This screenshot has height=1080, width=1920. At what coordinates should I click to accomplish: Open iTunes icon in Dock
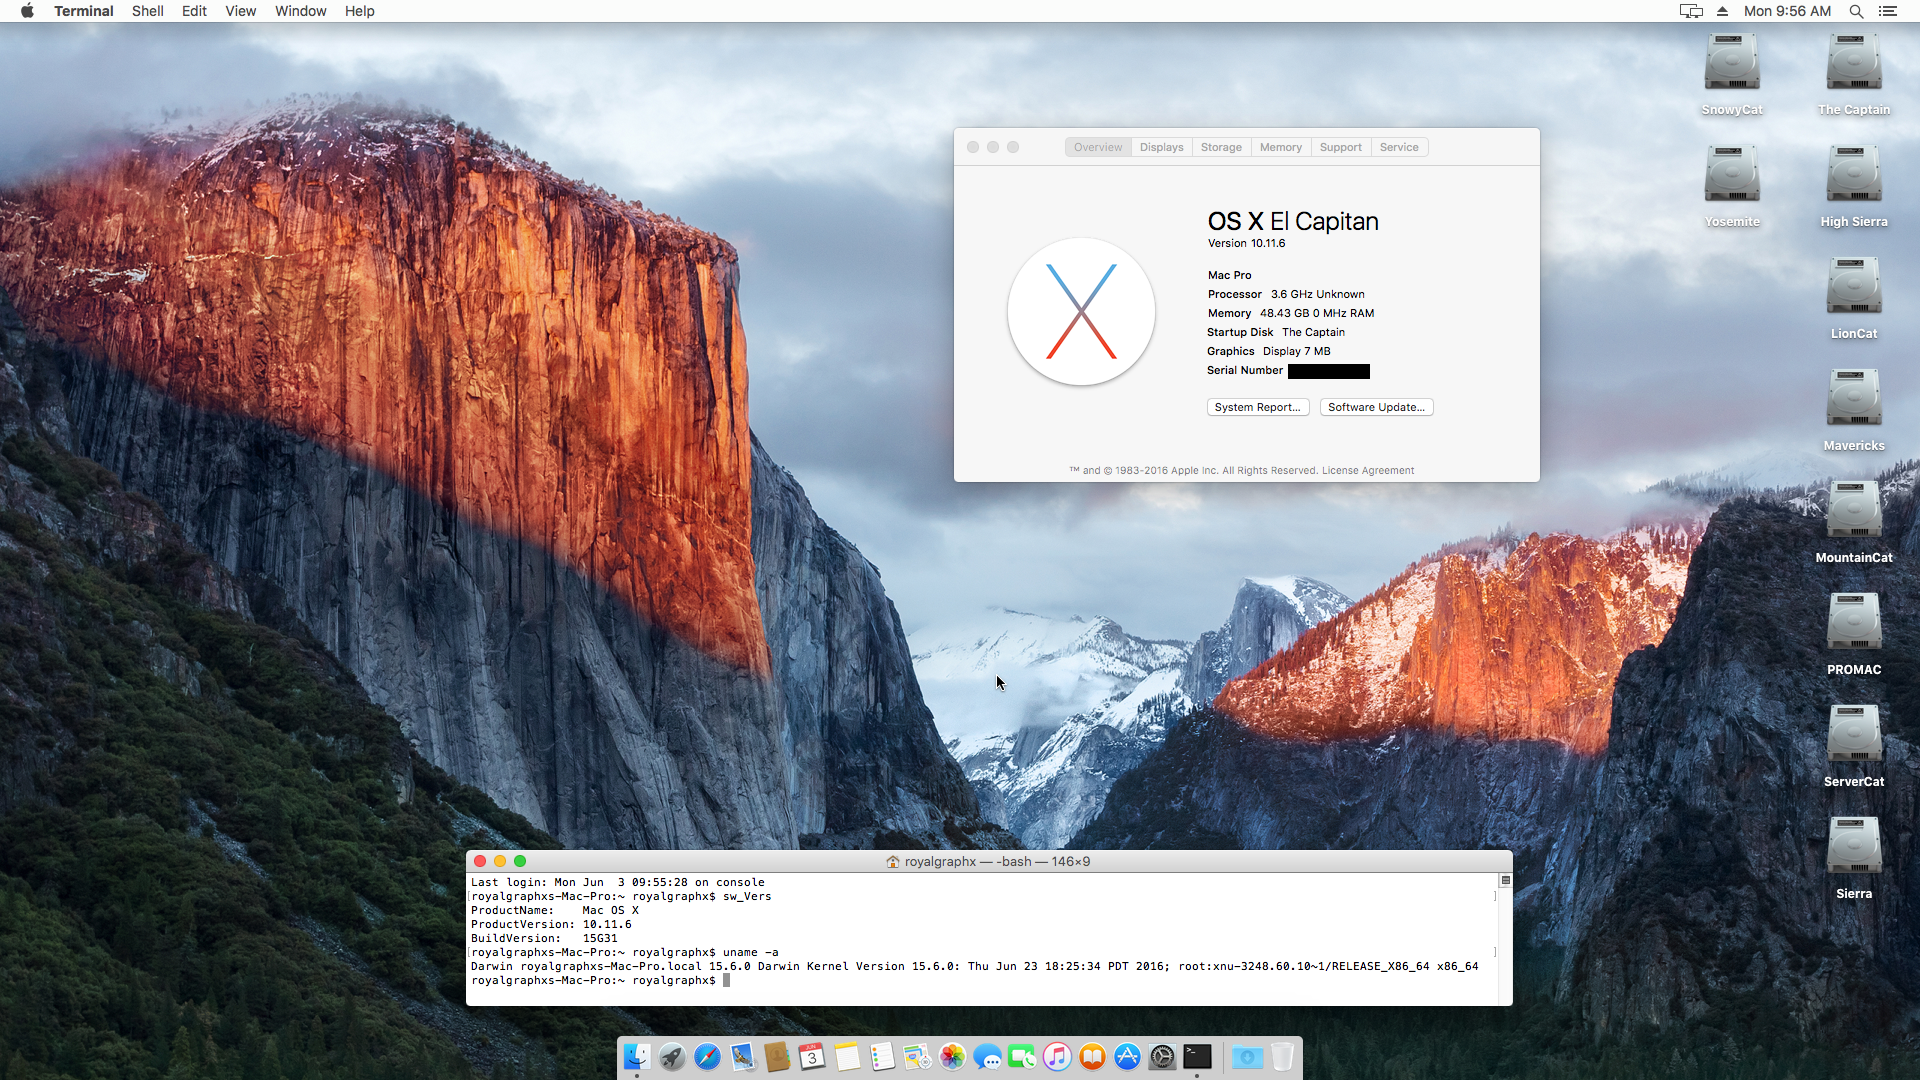pyautogui.click(x=1057, y=1056)
